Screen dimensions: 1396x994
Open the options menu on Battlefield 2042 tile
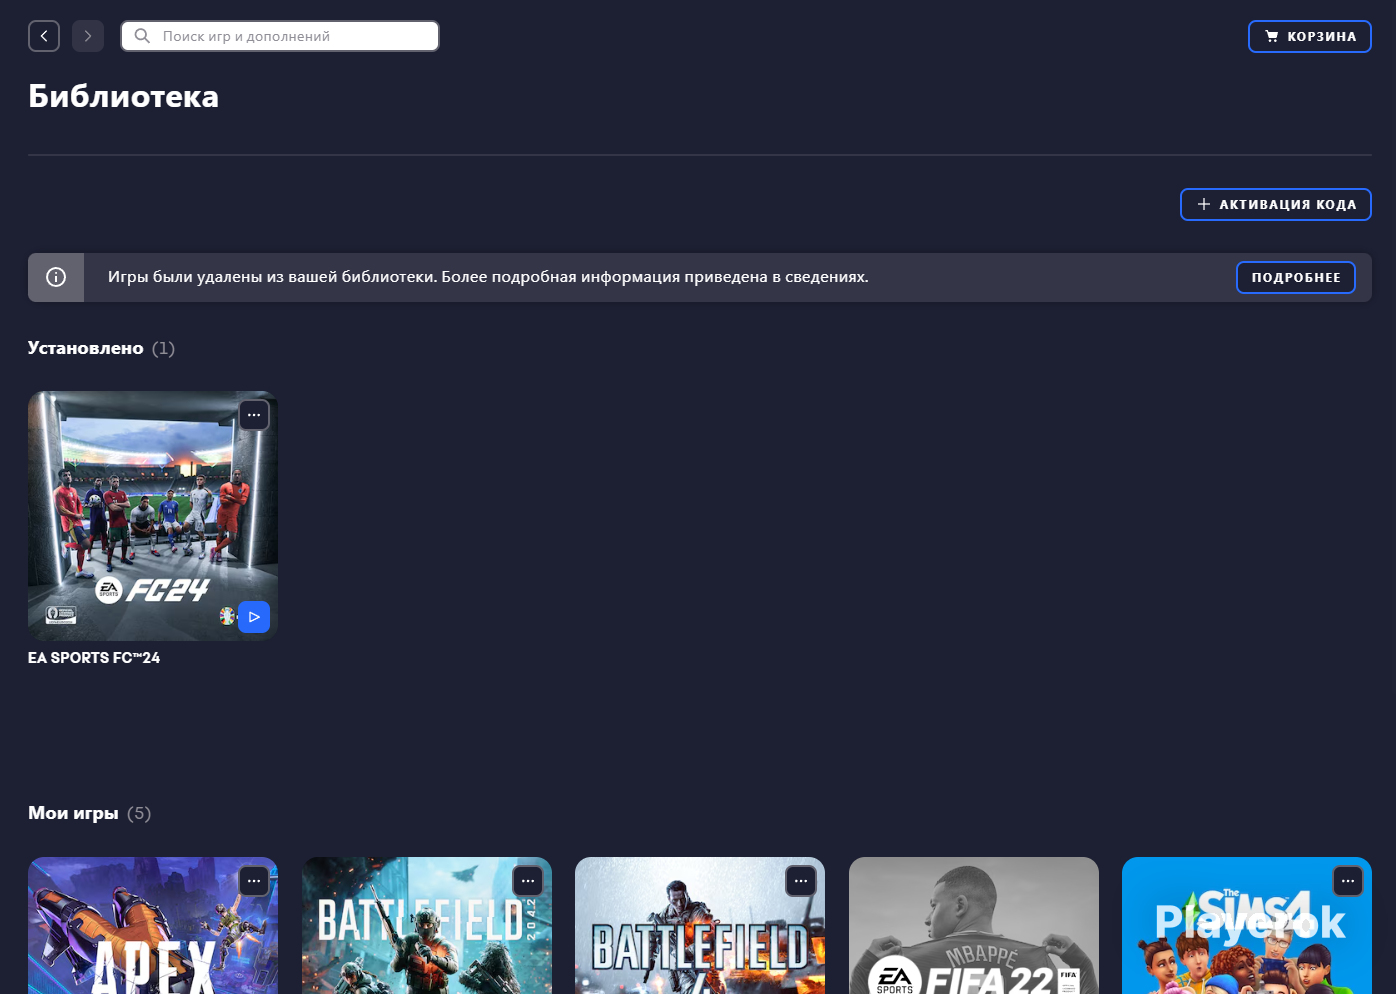(528, 881)
